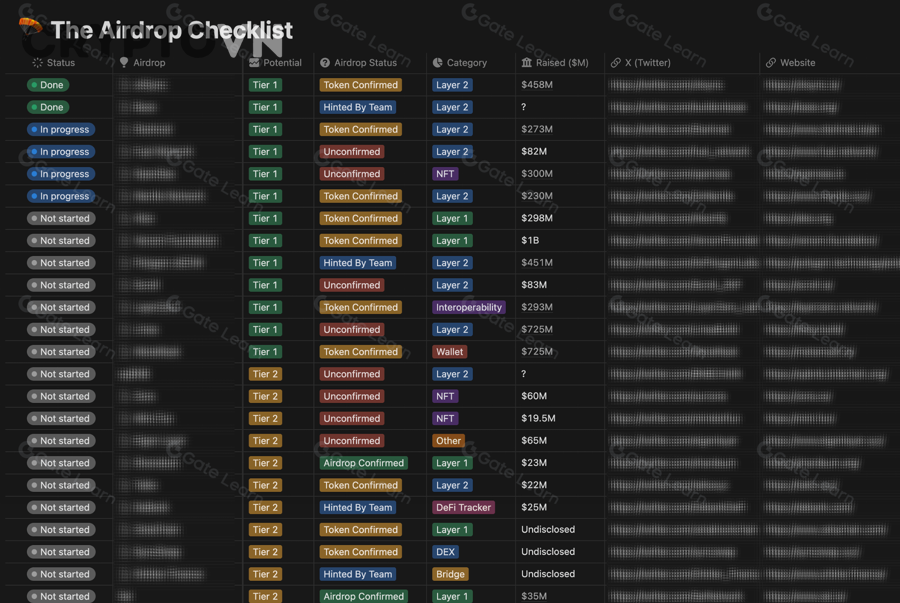Click the orange Other category tag
Screen dimensions: 900x603
(448, 441)
